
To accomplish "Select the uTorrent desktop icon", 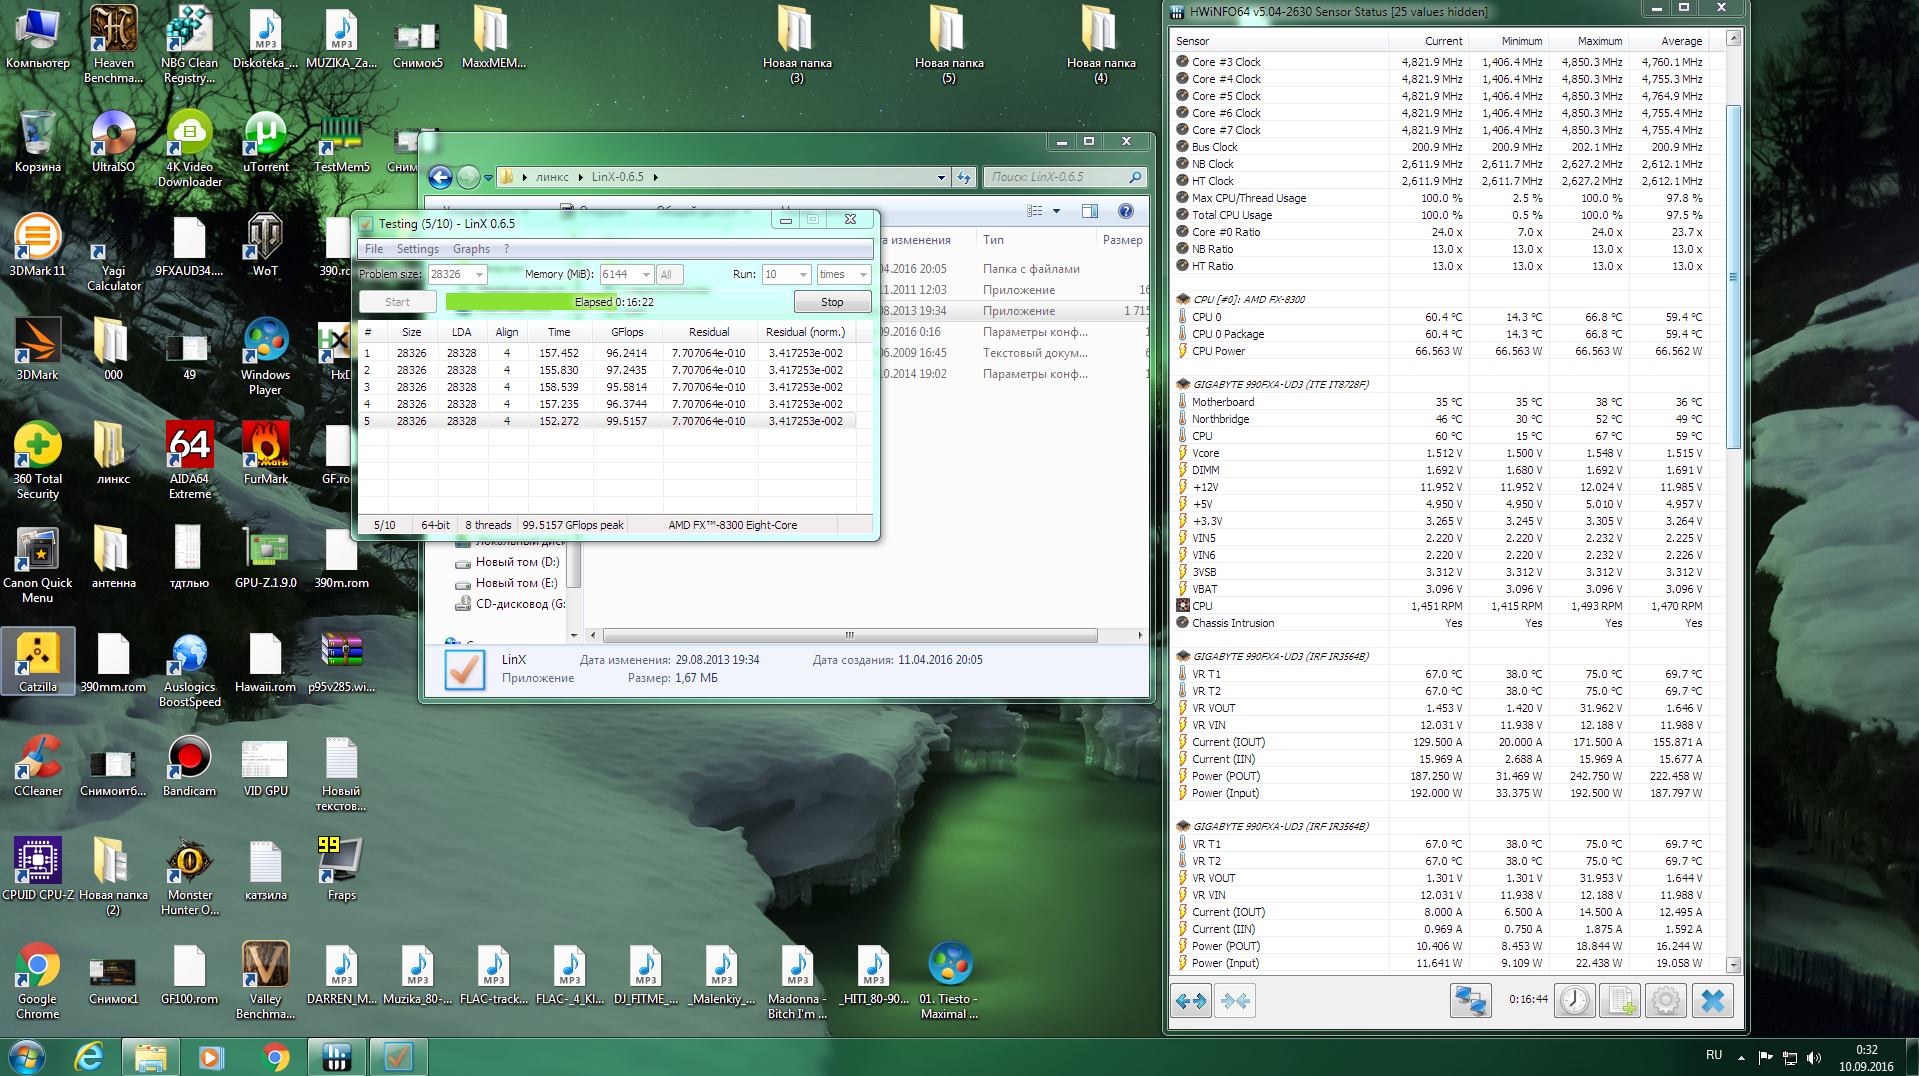I will (x=266, y=141).
